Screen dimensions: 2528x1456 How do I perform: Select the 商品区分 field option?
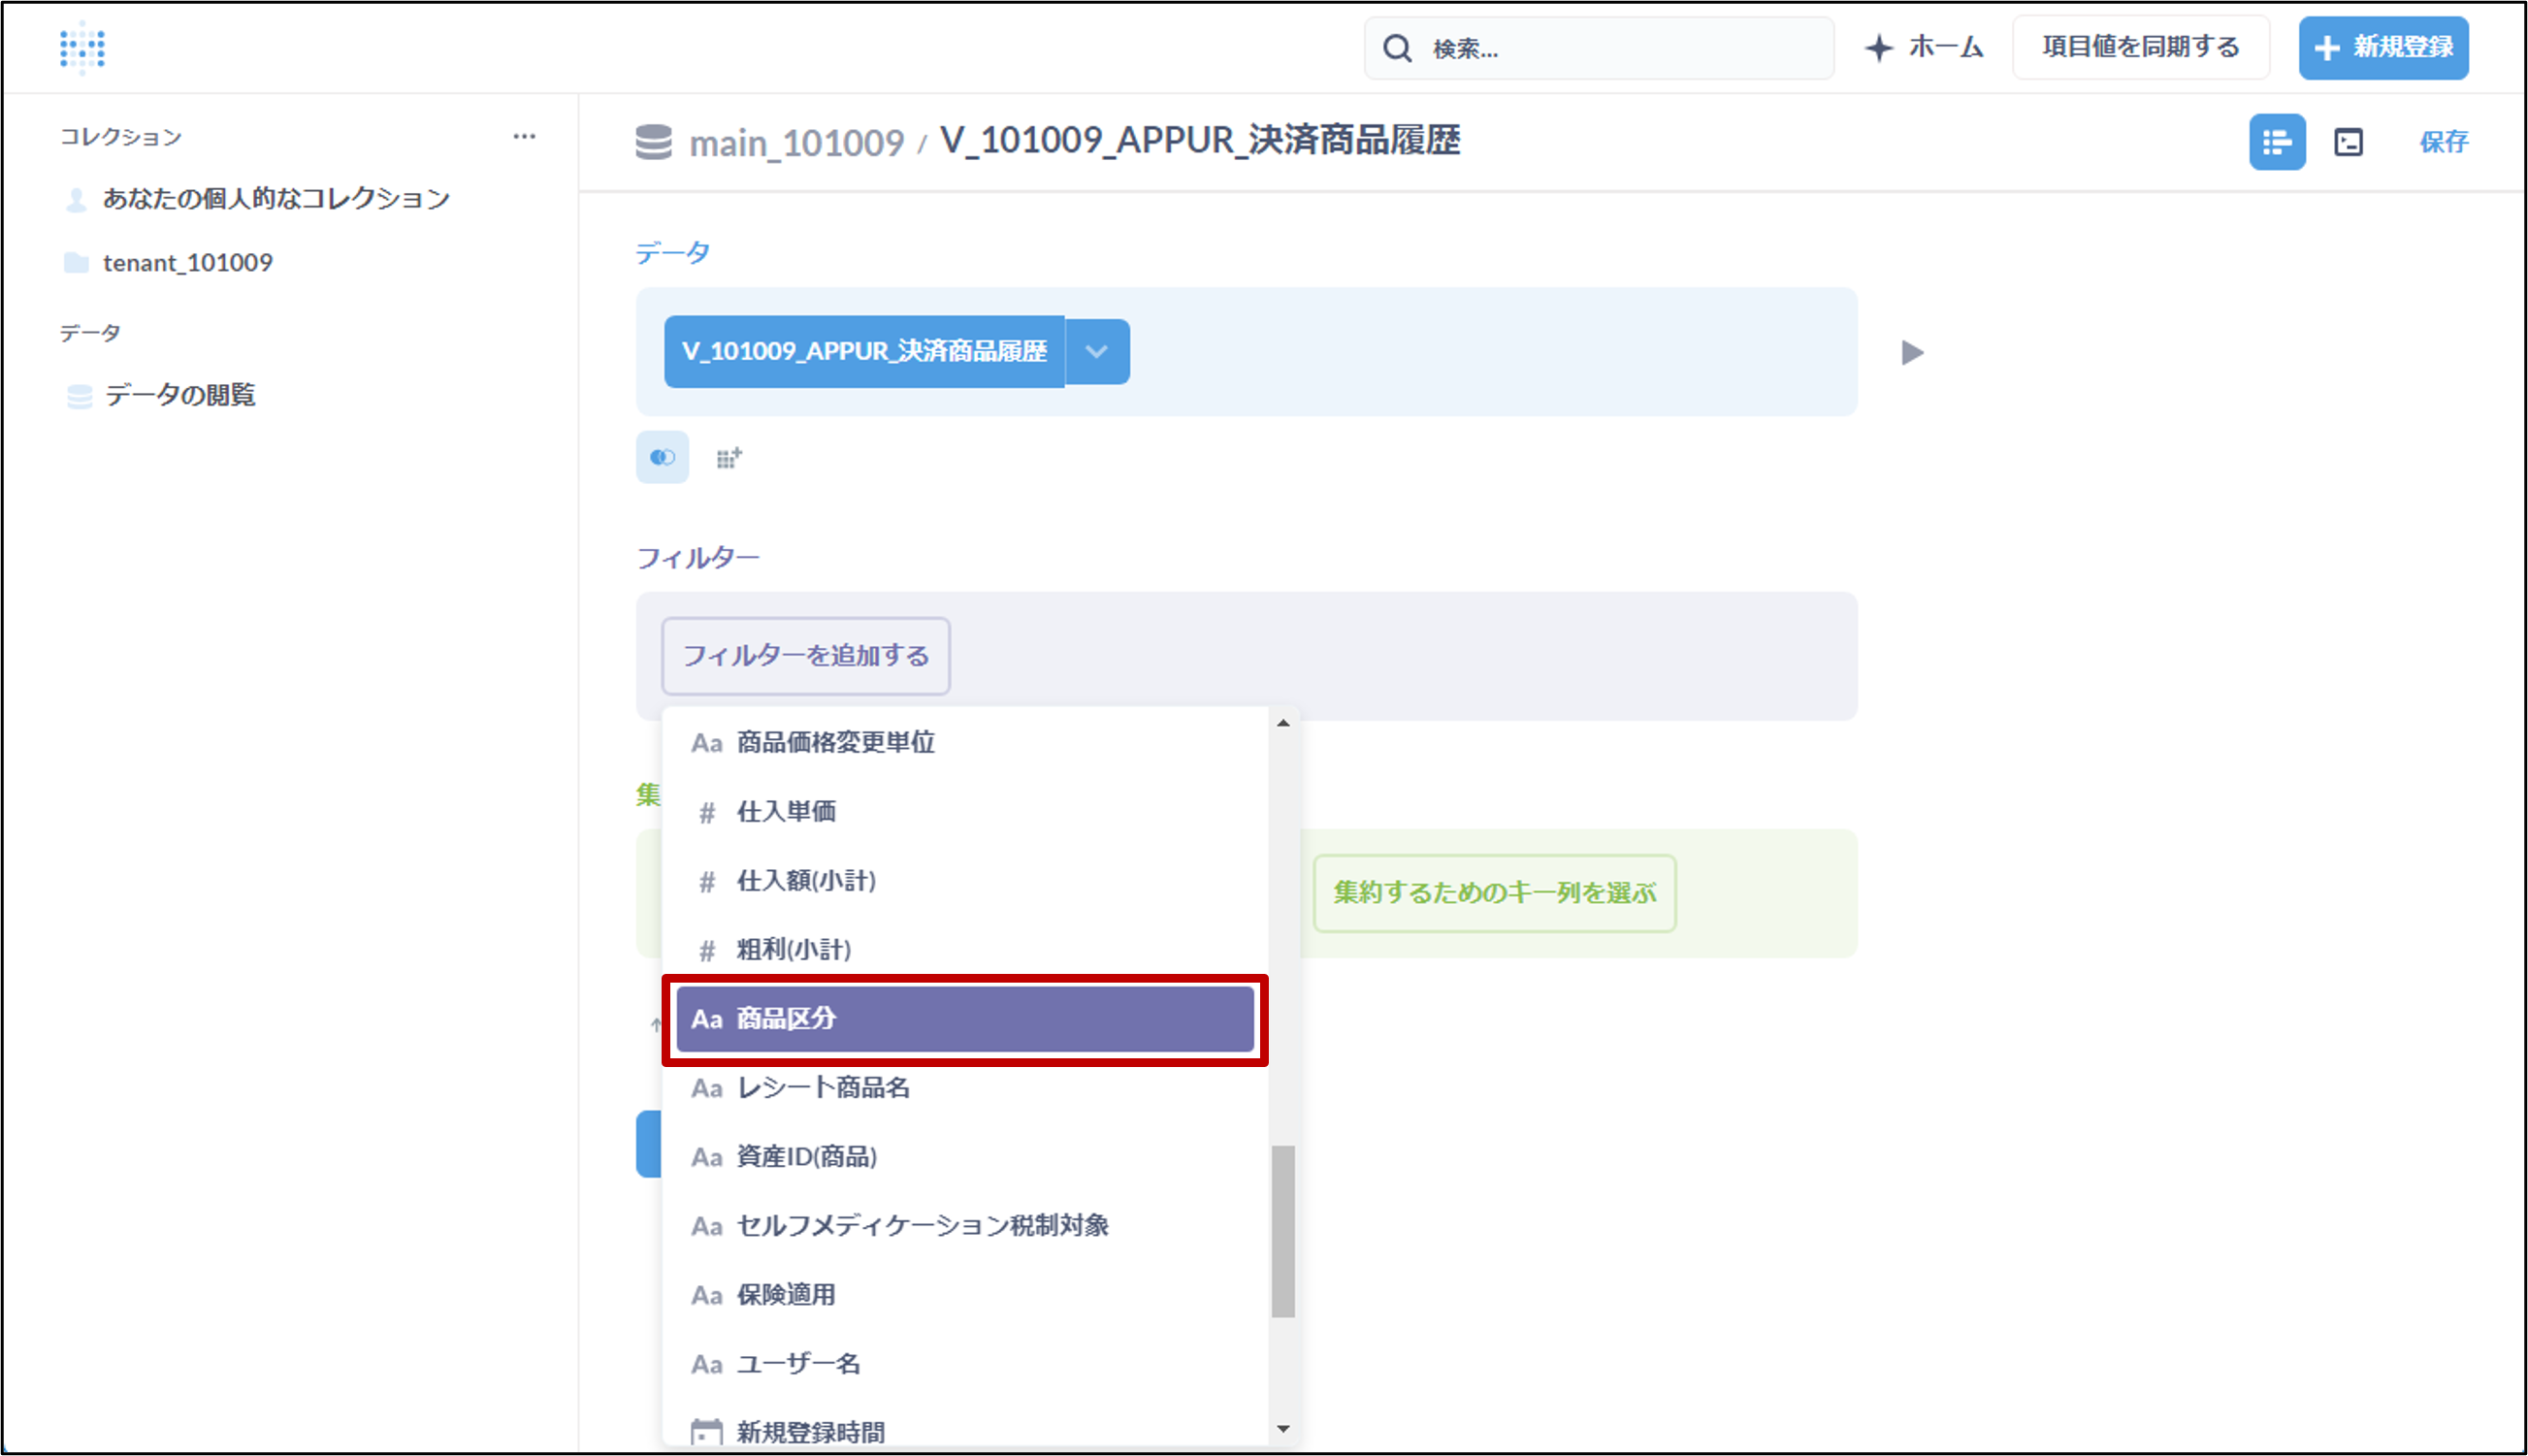click(x=964, y=1018)
